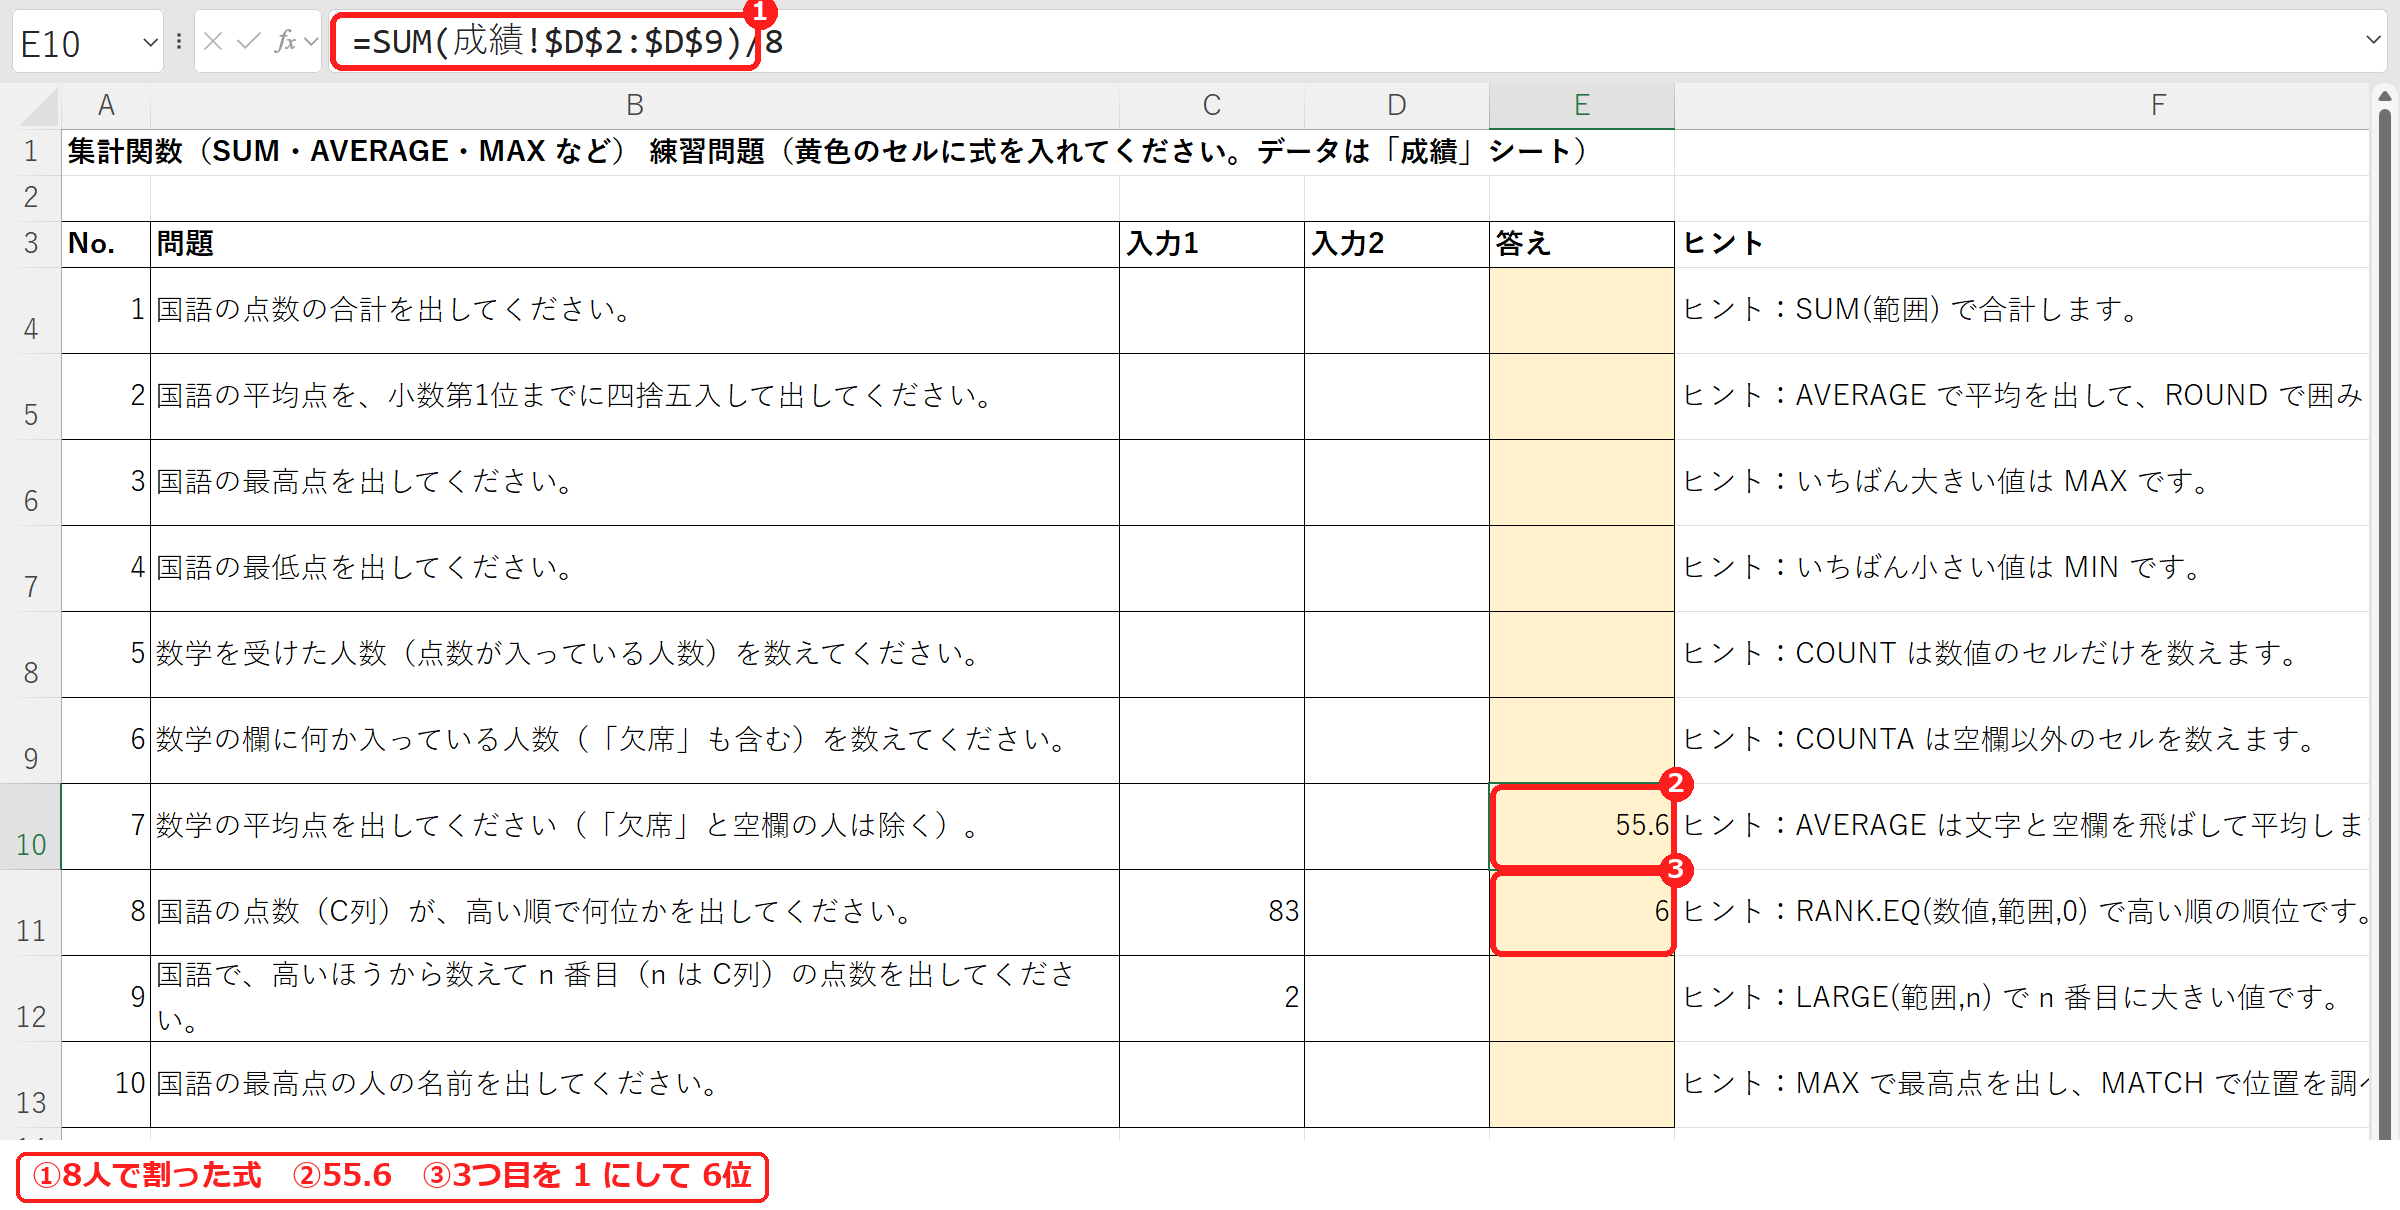This screenshot has width=2400, height=1210.
Task: Select column B header
Action: [635, 106]
